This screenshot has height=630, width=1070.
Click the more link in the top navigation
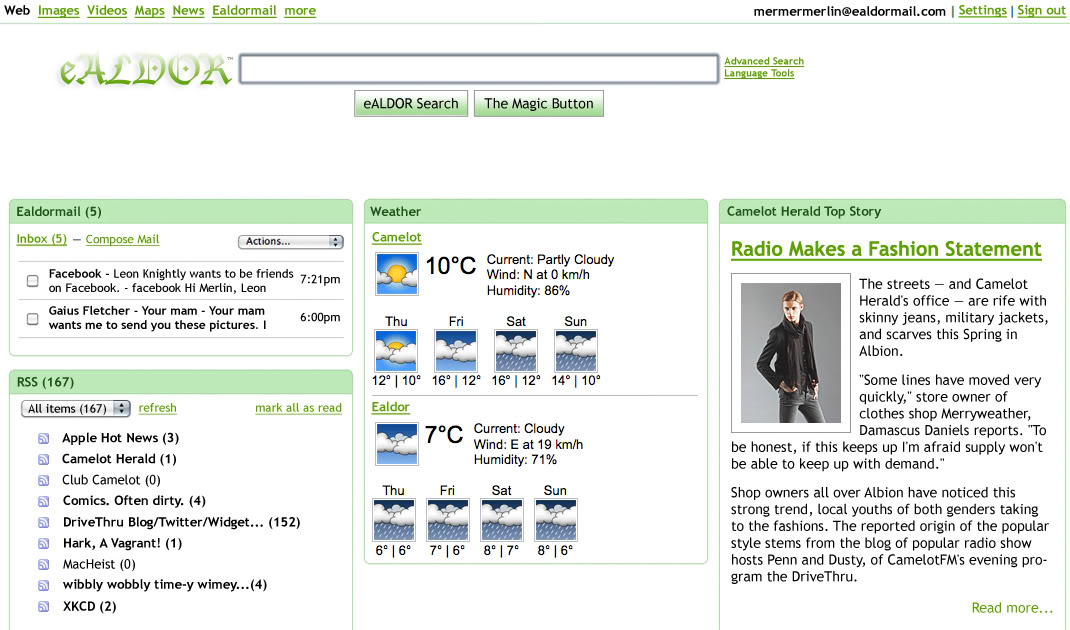click(300, 11)
